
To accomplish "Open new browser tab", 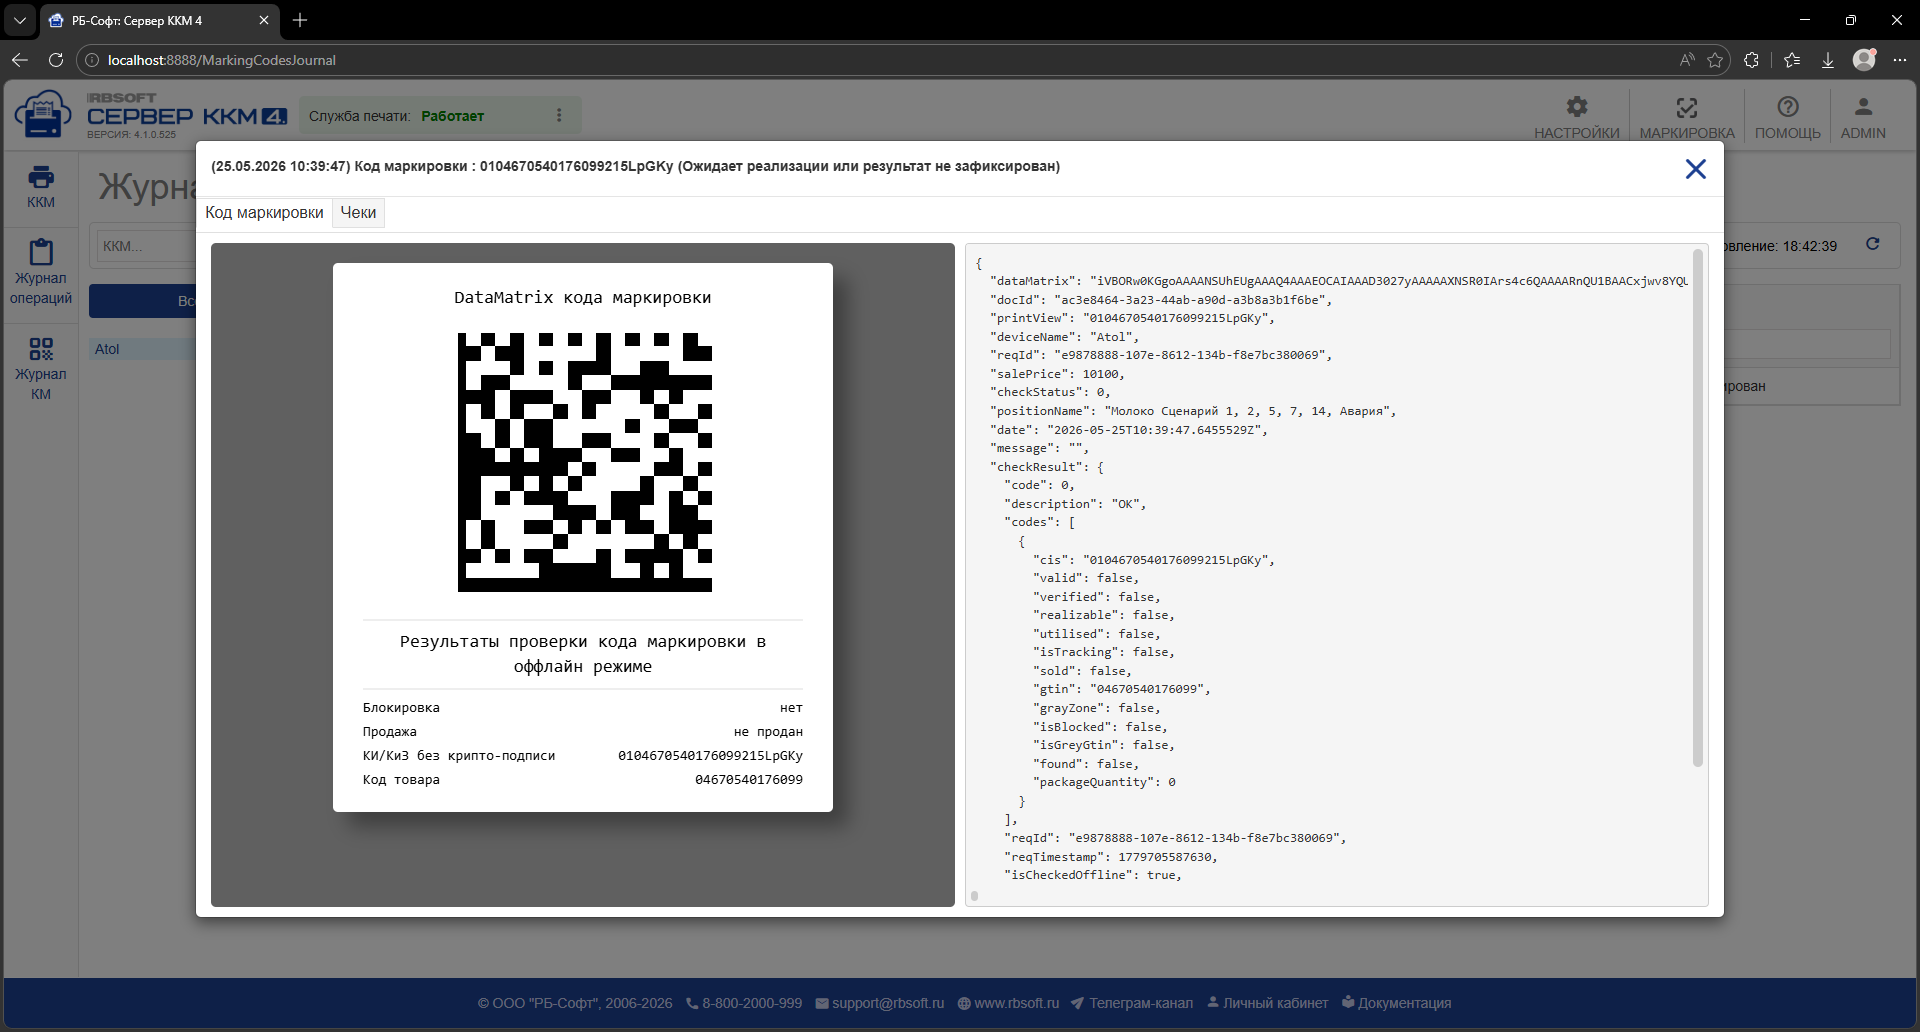I will click(x=300, y=20).
